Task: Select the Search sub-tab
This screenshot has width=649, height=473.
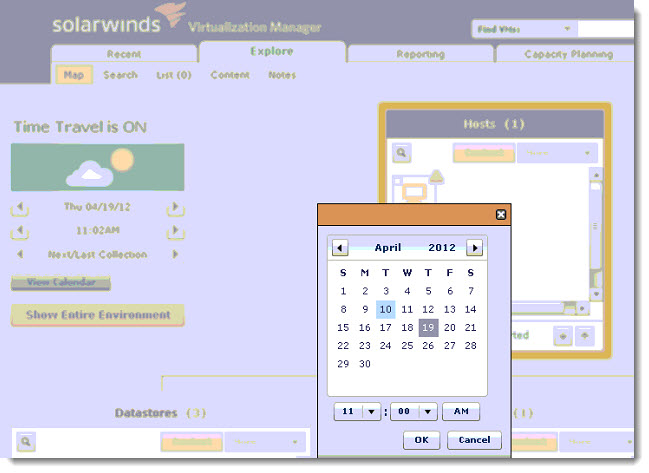Action: [120, 75]
